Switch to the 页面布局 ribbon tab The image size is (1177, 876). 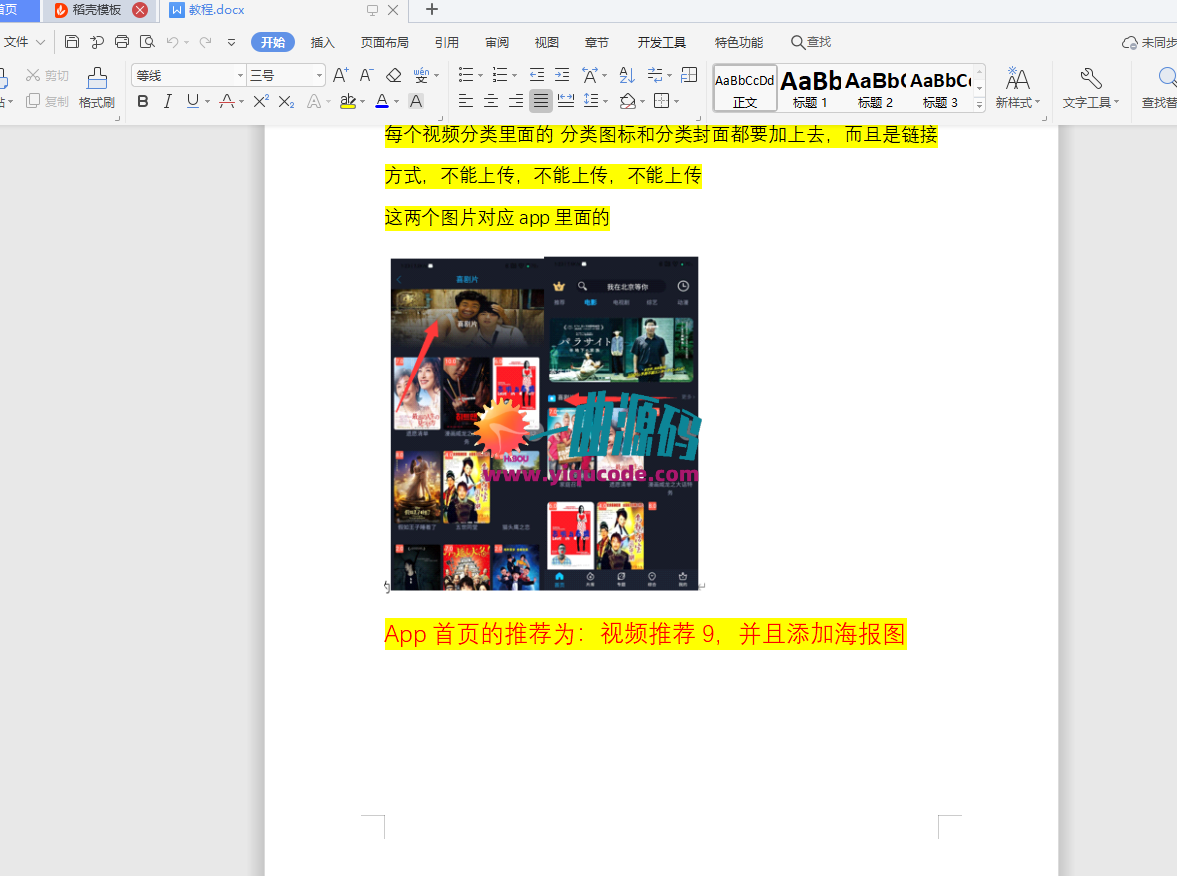(384, 42)
